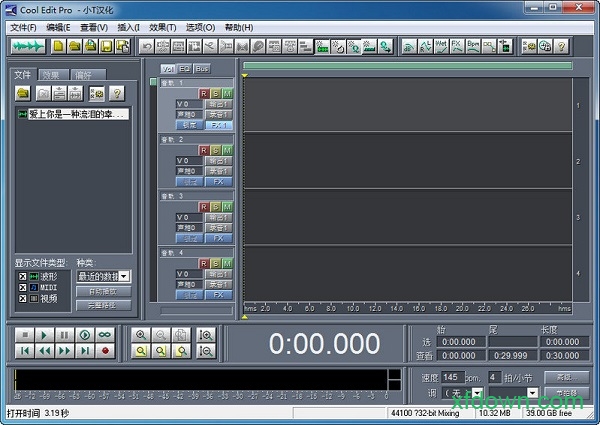Open a session with the yellow folder toolbar icon
Viewport: 600px width, 425px height.
click(x=74, y=47)
